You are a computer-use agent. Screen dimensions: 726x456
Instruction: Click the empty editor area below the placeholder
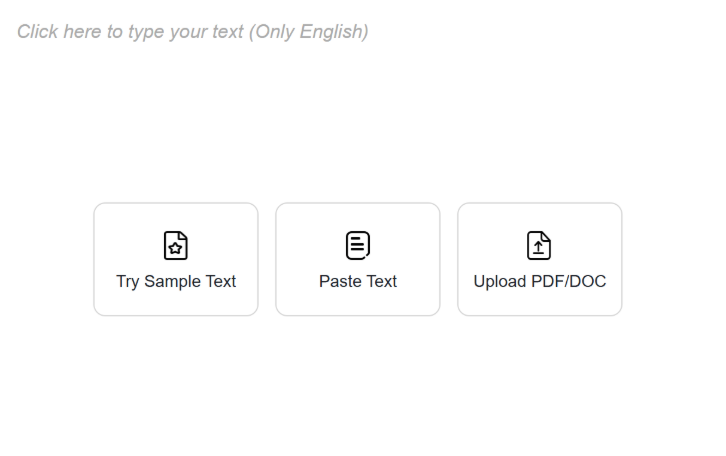tap(362, 120)
